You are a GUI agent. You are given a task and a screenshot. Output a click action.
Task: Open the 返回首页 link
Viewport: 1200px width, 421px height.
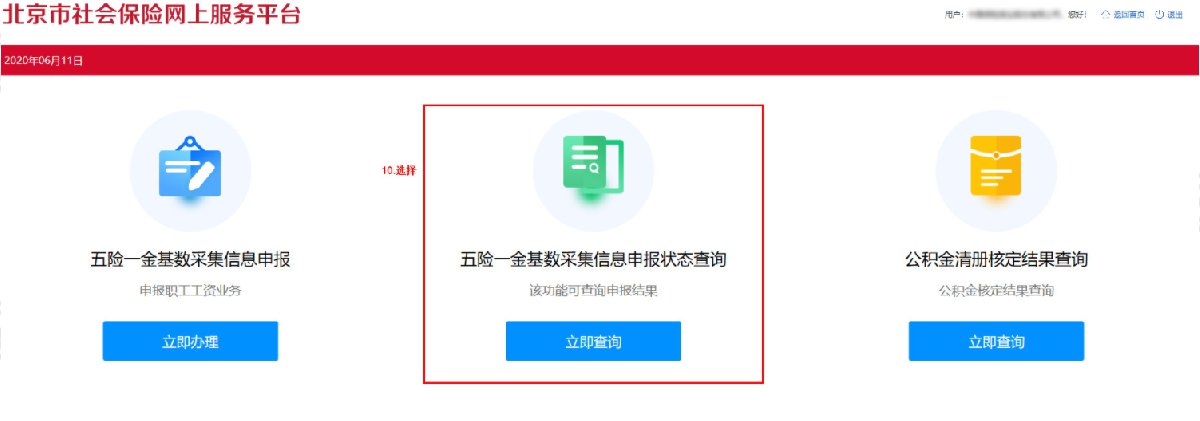pyautogui.click(x=1129, y=15)
